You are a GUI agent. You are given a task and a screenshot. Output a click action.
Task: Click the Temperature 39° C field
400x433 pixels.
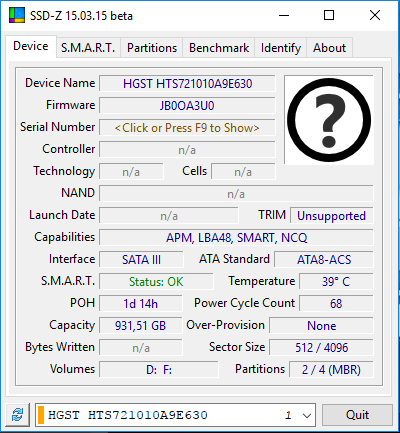coord(336,282)
